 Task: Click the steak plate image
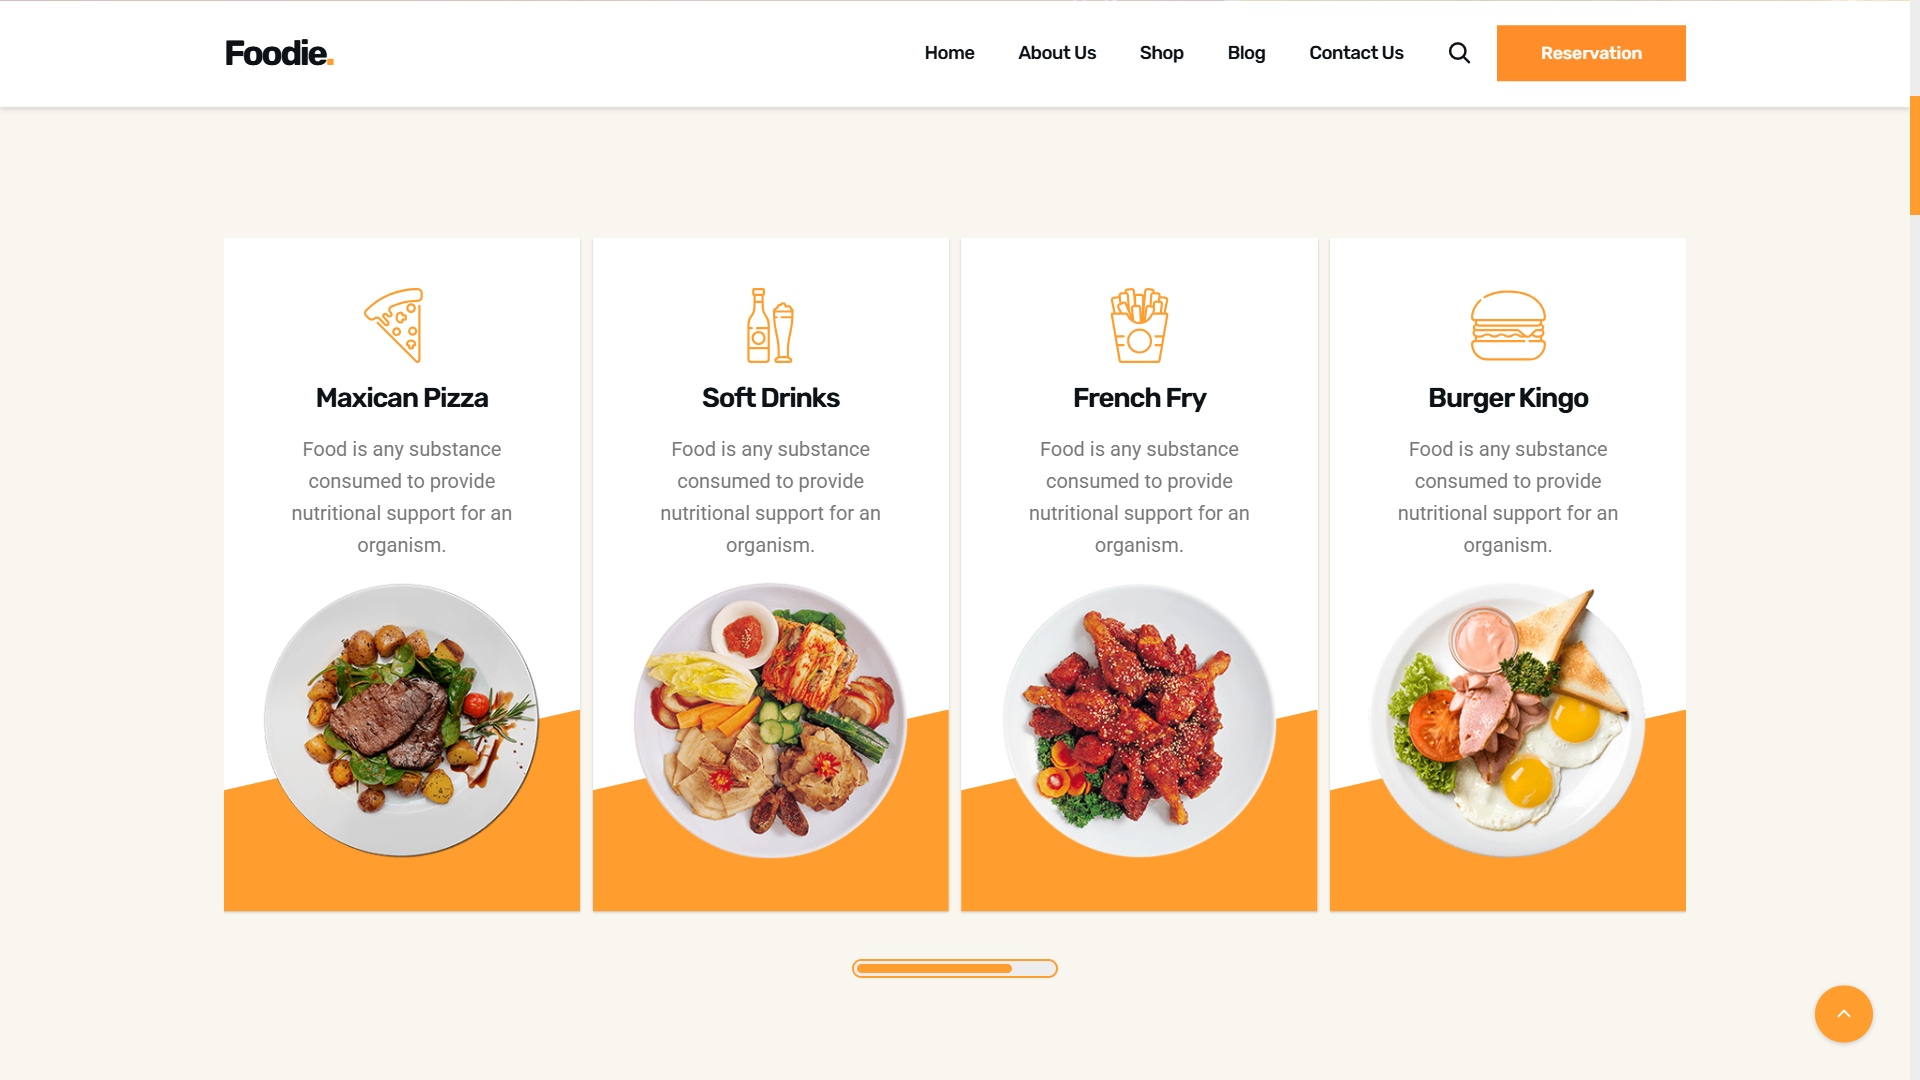tap(402, 720)
